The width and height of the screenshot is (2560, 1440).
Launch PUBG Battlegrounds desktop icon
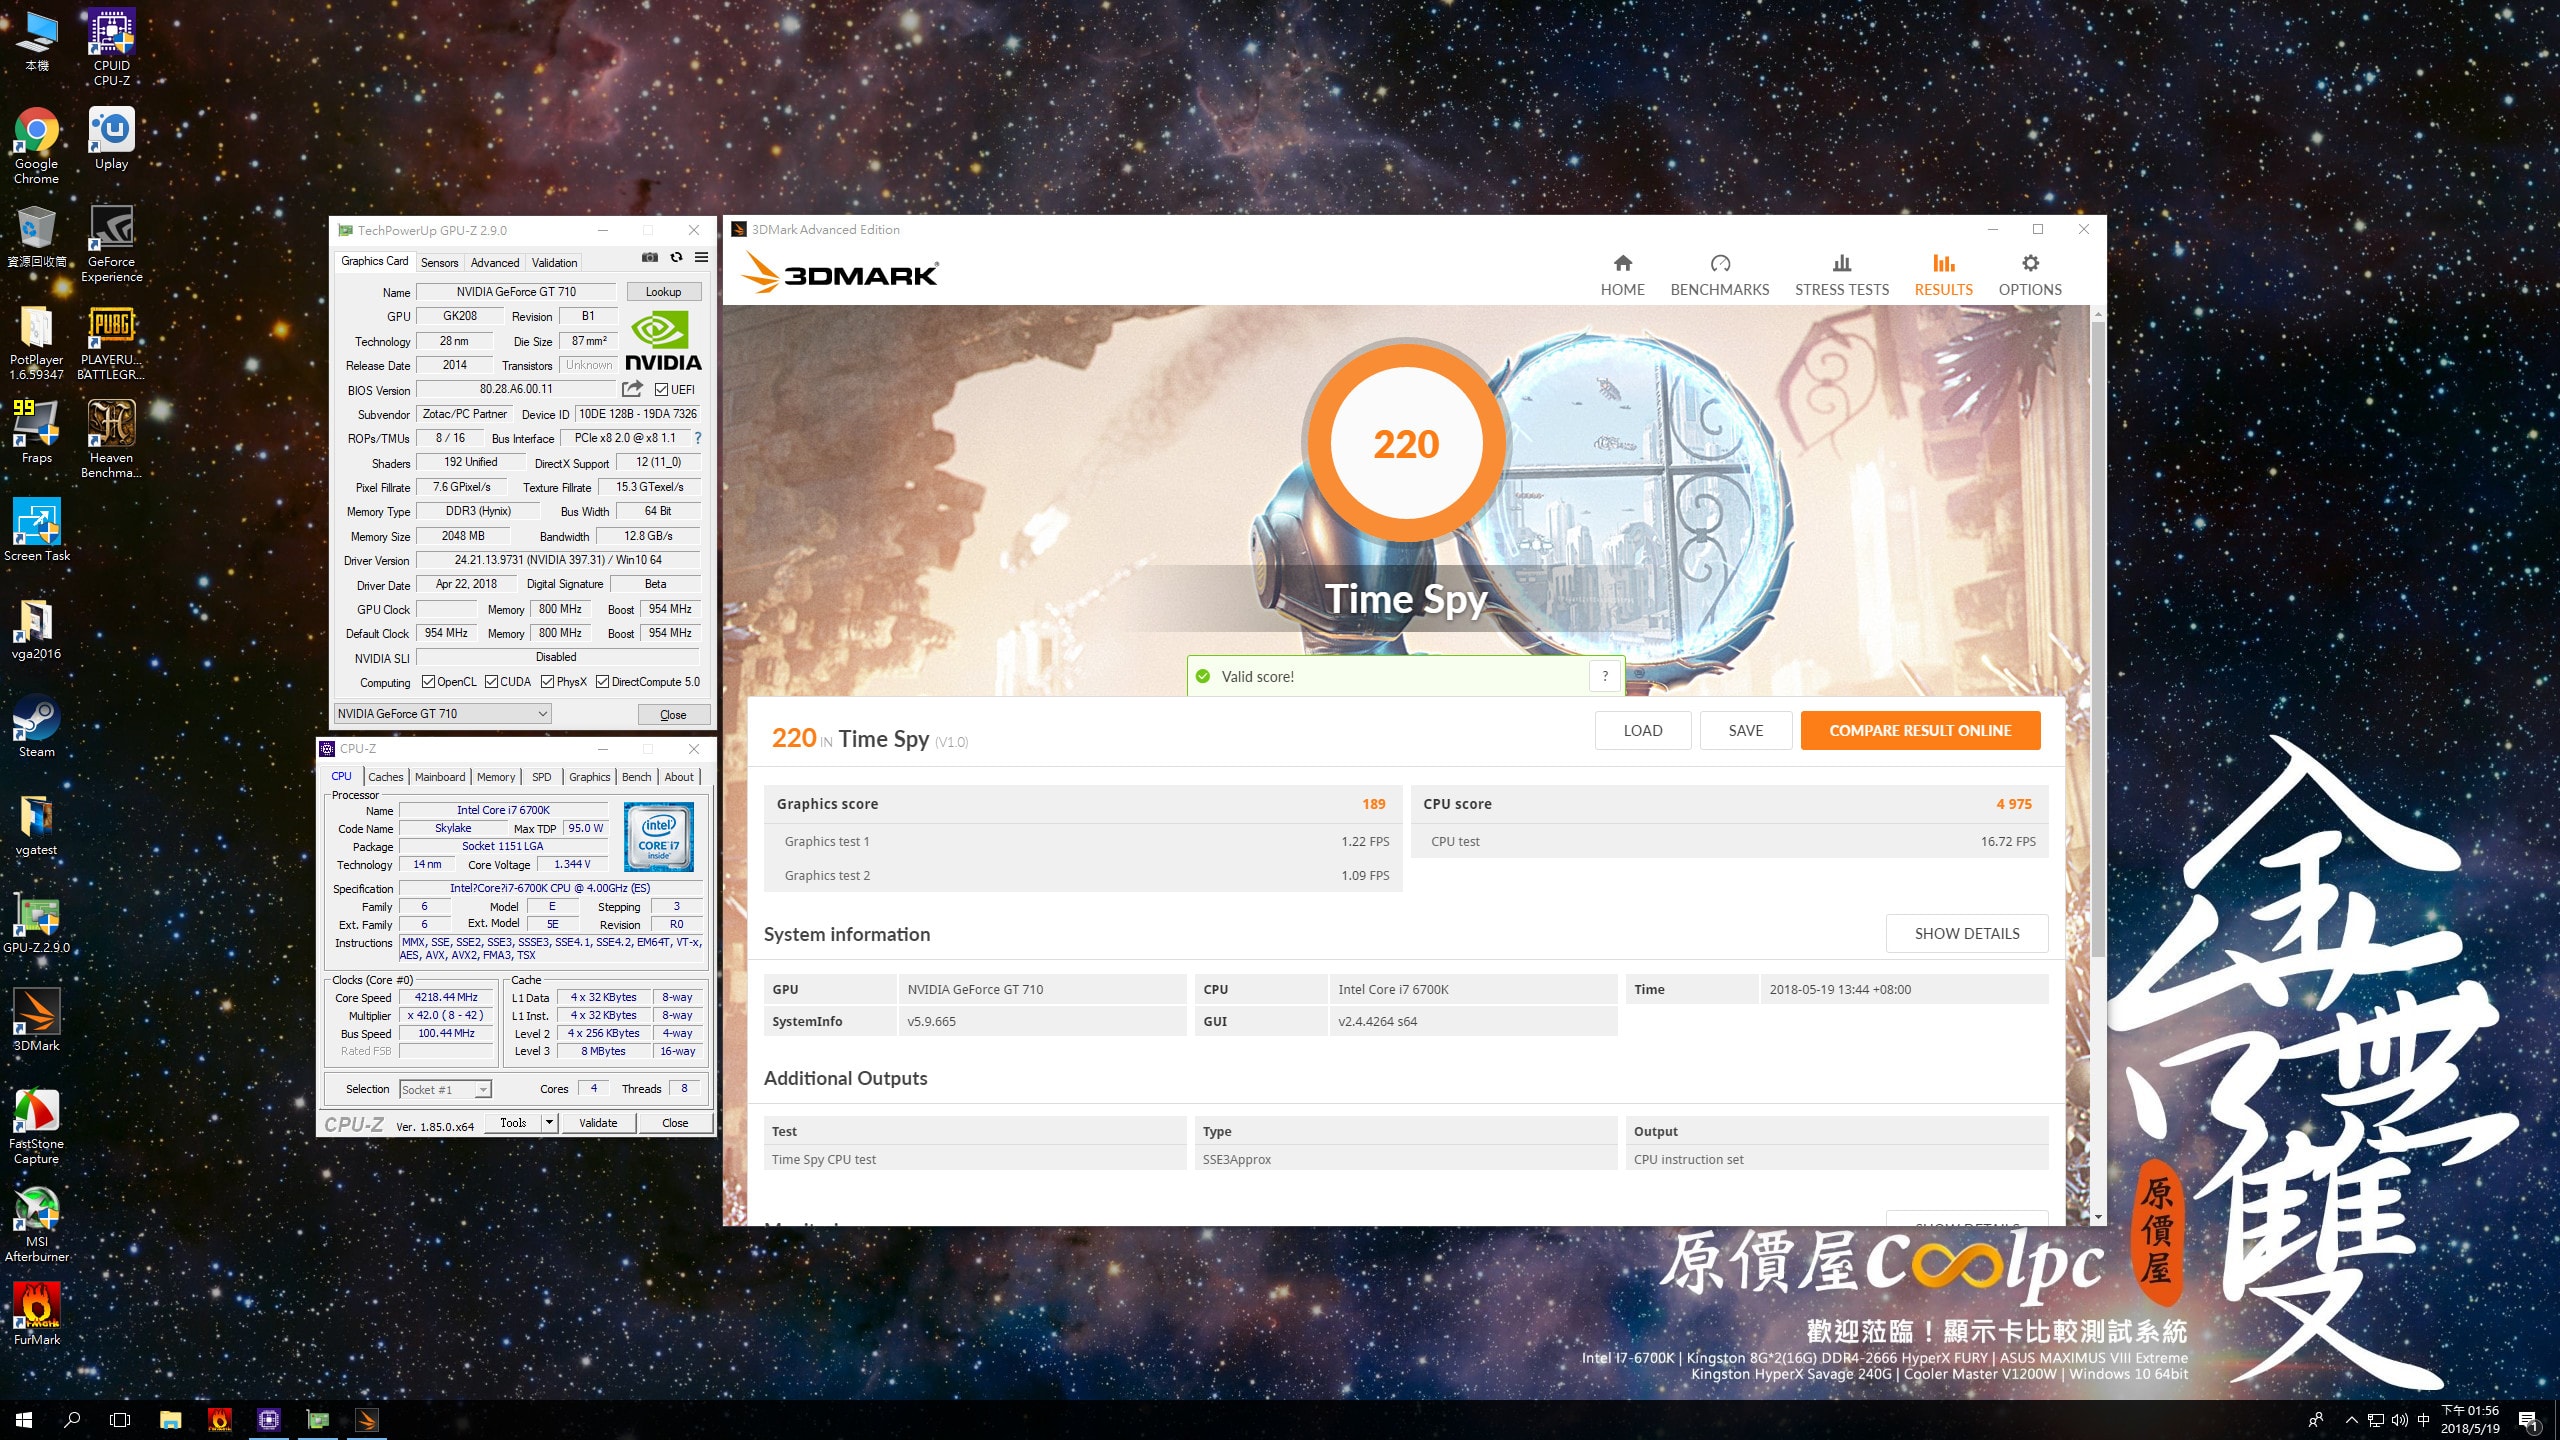click(x=111, y=342)
